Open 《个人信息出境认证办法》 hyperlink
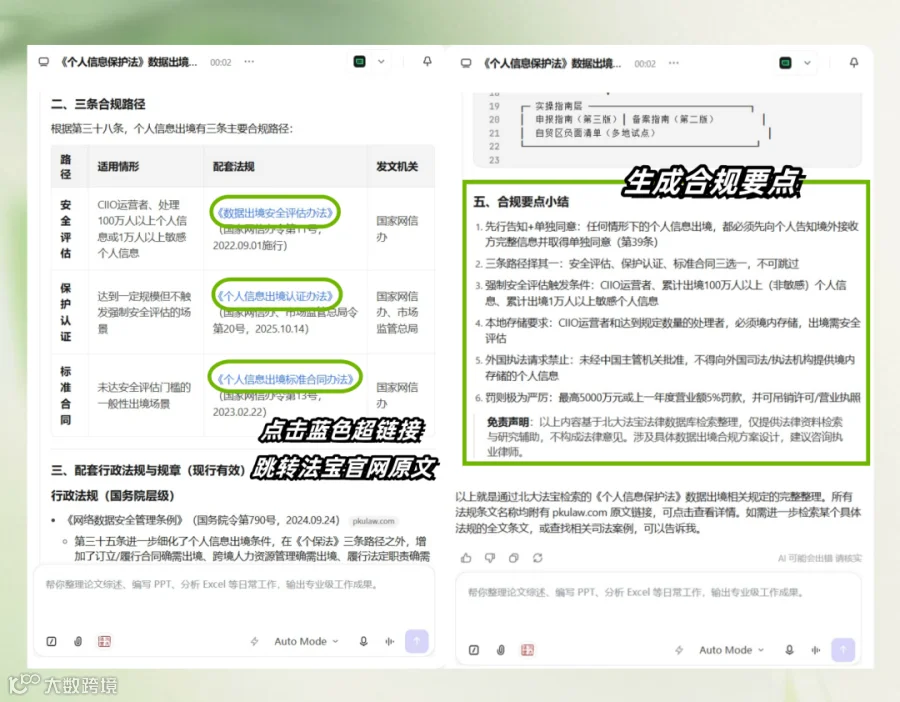The height and width of the screenshot is (702, 900). tap(275, 296)
